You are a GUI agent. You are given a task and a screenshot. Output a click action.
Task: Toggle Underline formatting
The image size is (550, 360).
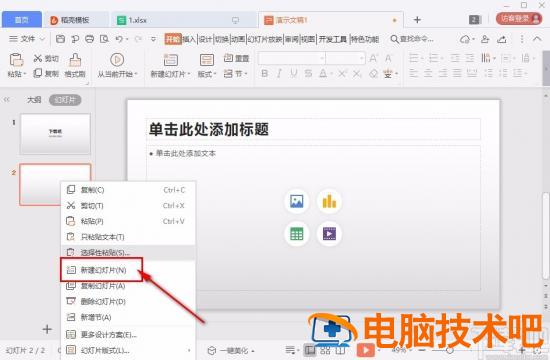point(294,74)
